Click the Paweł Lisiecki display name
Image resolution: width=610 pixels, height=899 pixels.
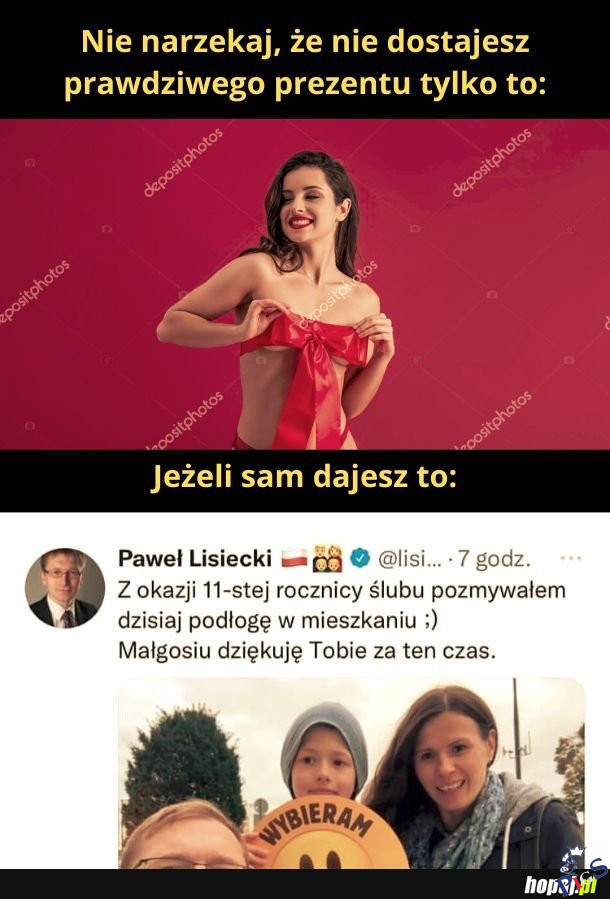coord(194,558)
